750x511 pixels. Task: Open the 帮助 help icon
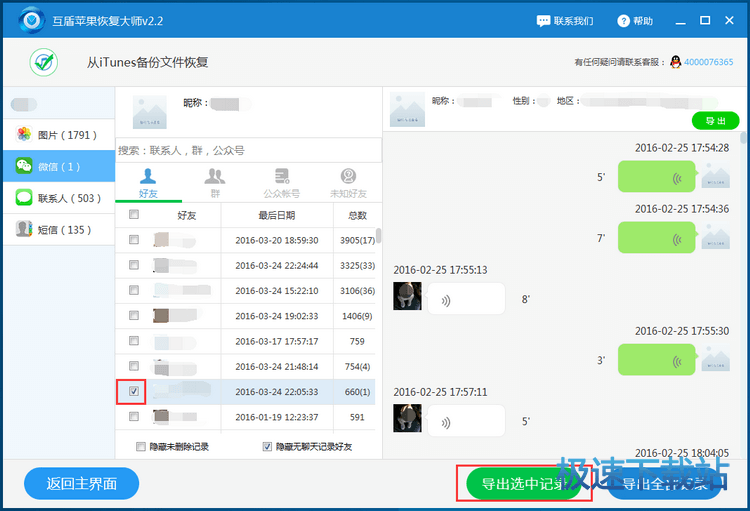pos(623,21)
